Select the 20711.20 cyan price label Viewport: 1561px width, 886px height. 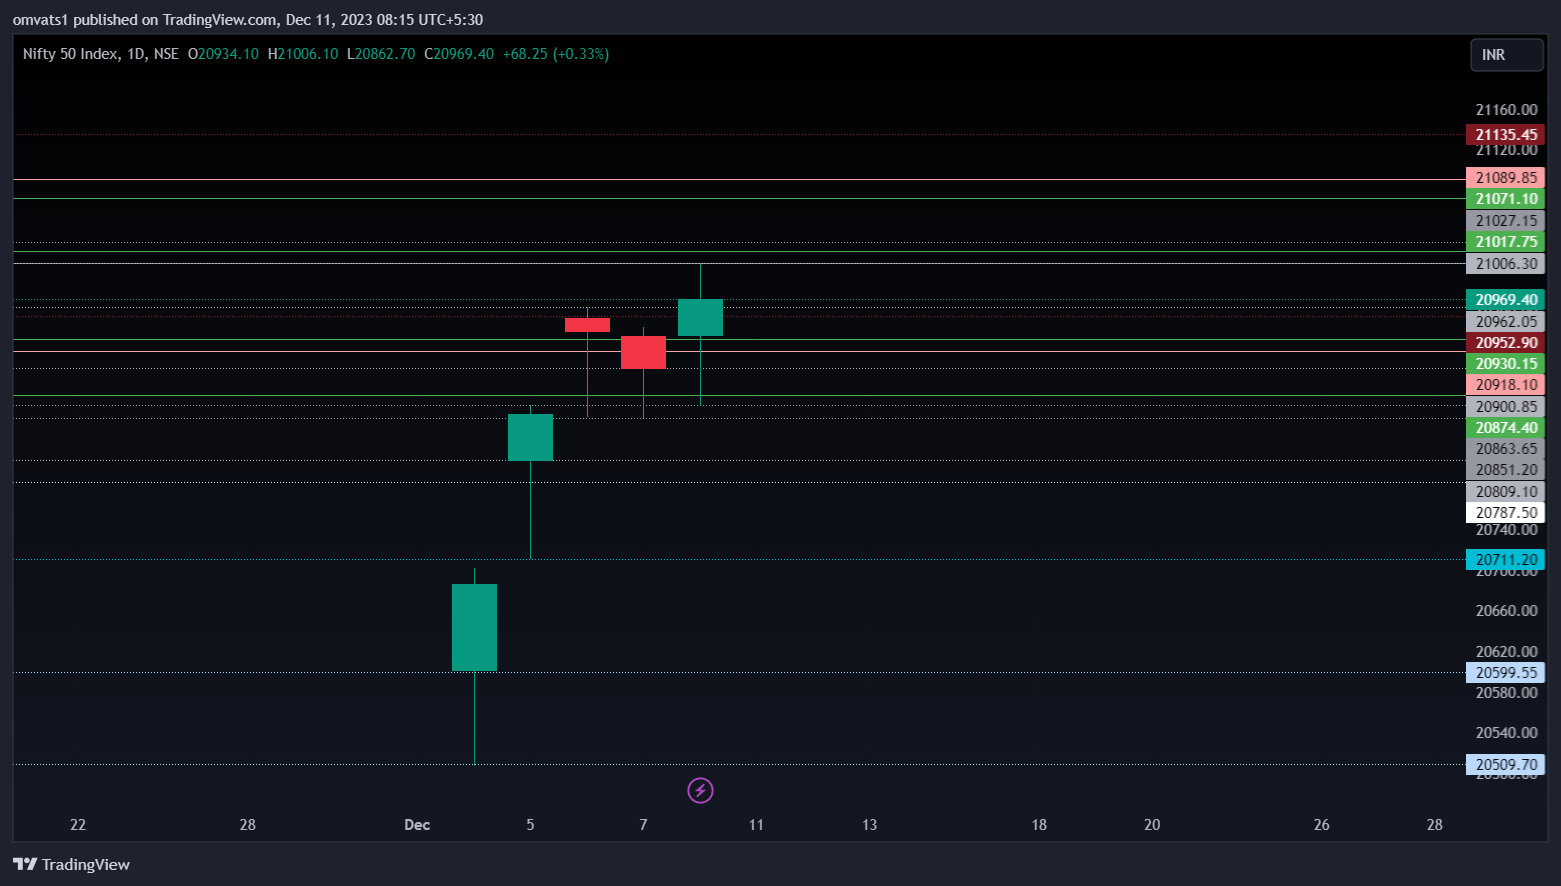pos(1505,560)
